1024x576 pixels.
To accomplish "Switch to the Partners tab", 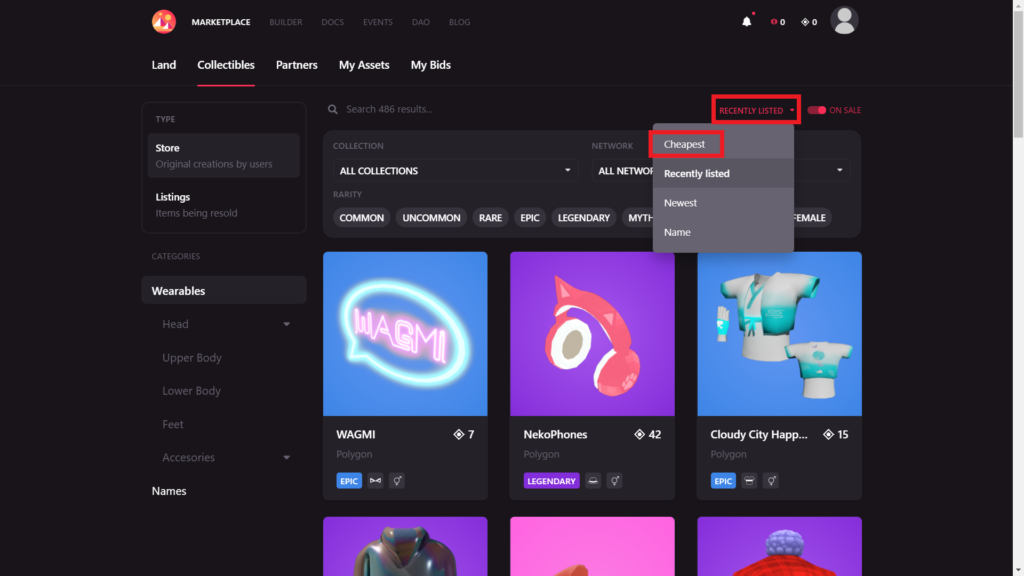I will (296, 65).
